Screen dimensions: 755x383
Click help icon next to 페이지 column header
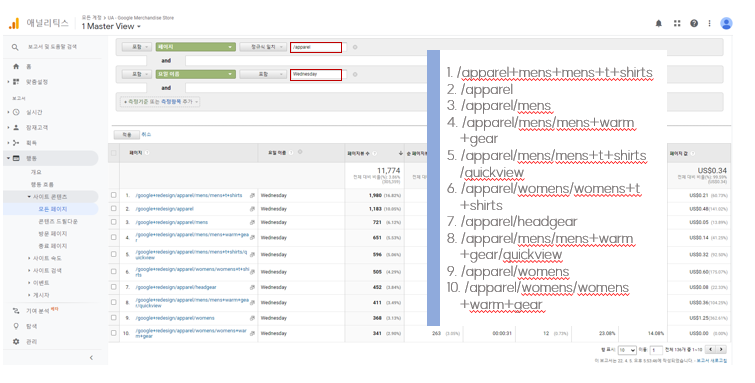tap(147, 153)
